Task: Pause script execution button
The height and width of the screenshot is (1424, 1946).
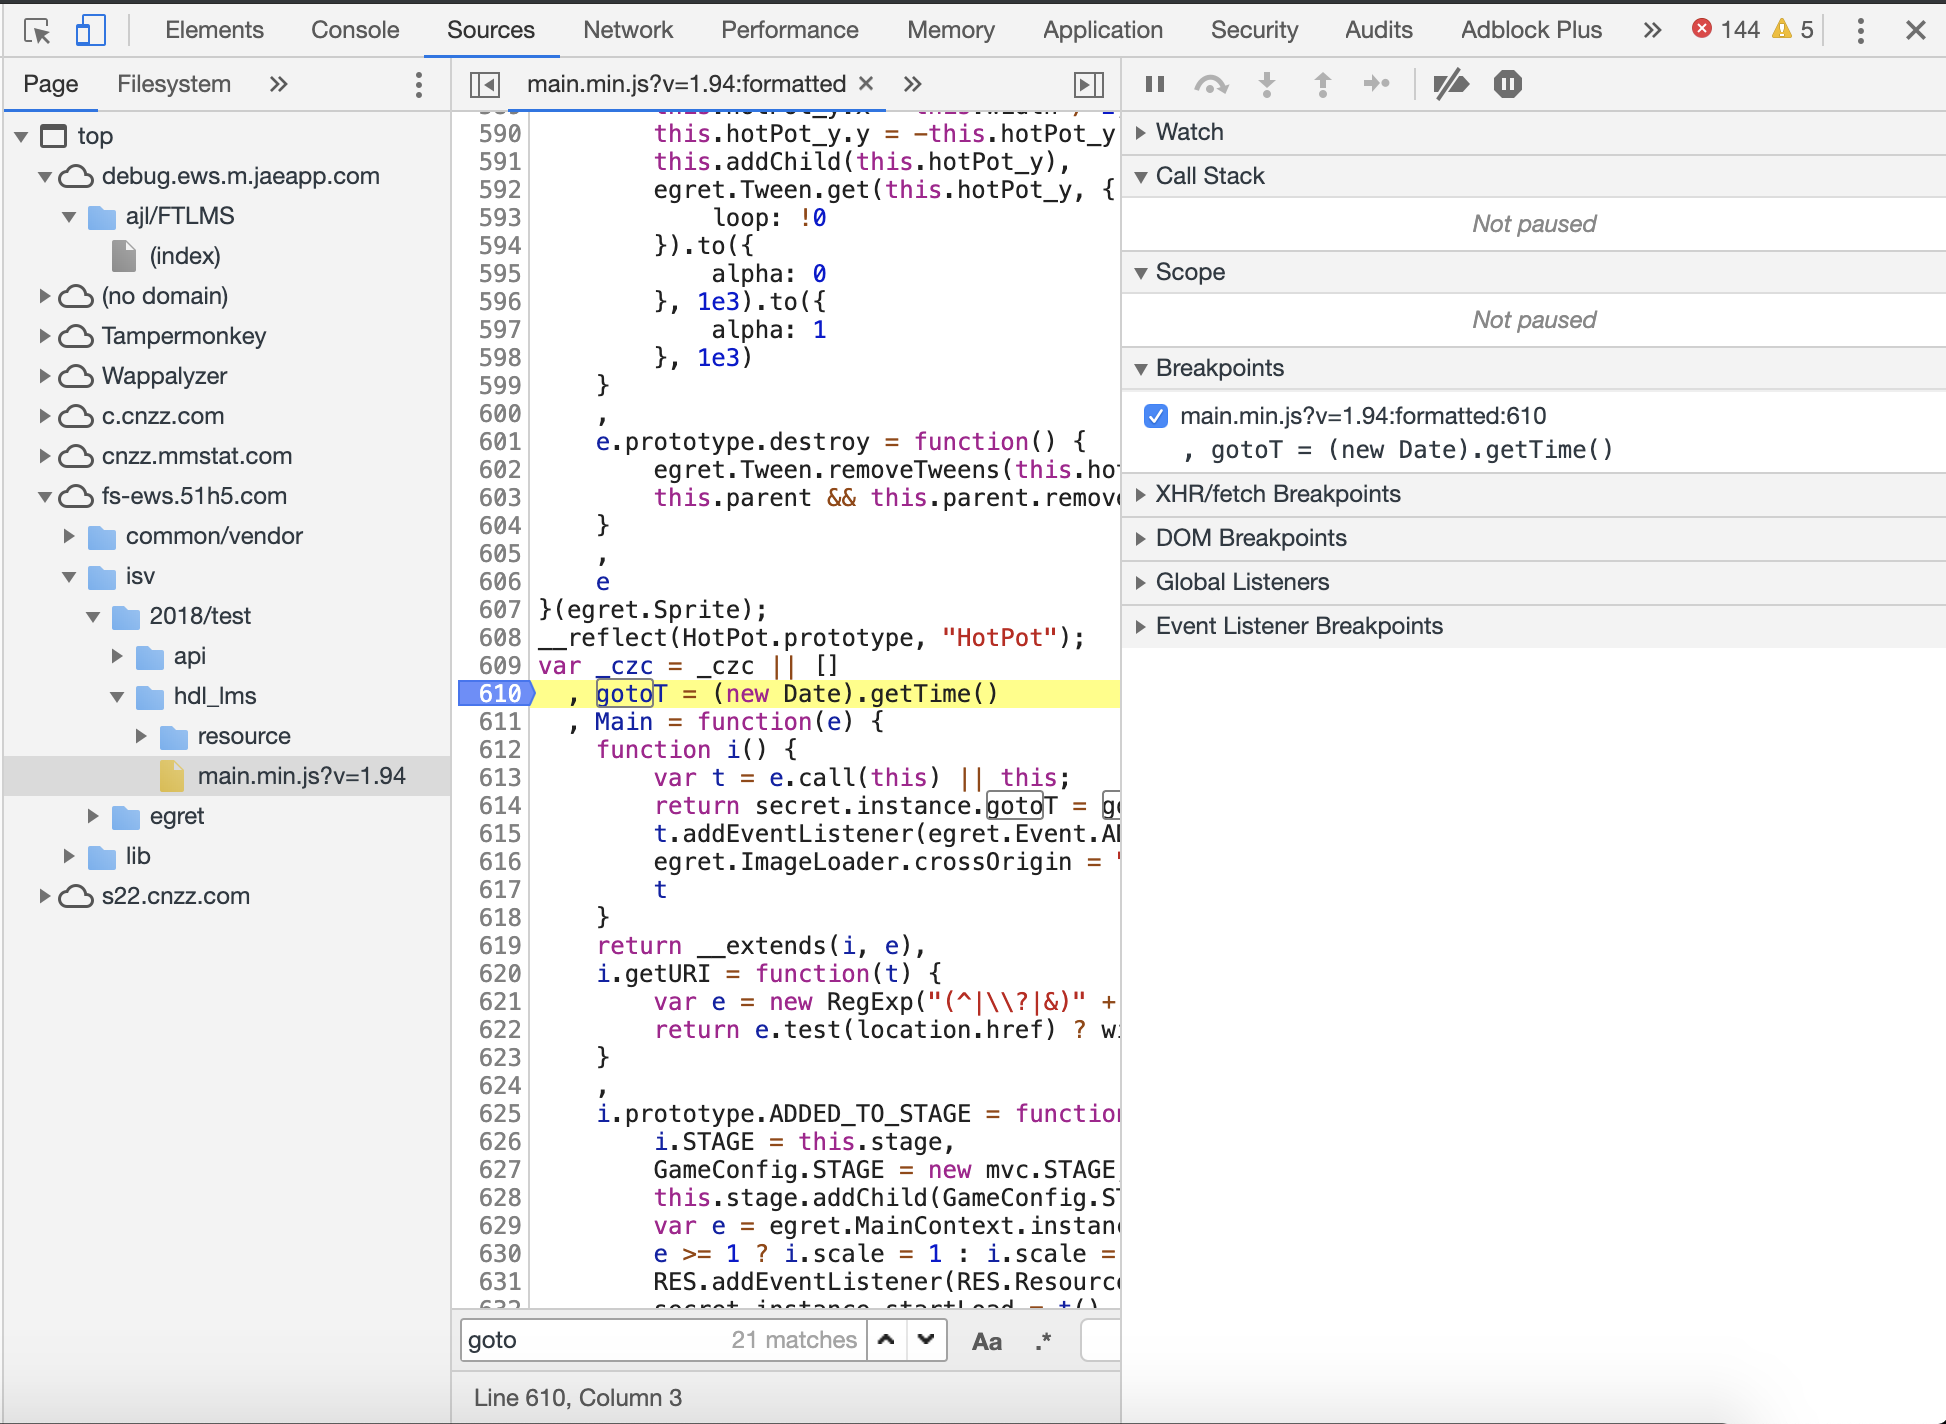Action: click(1155, 84)
